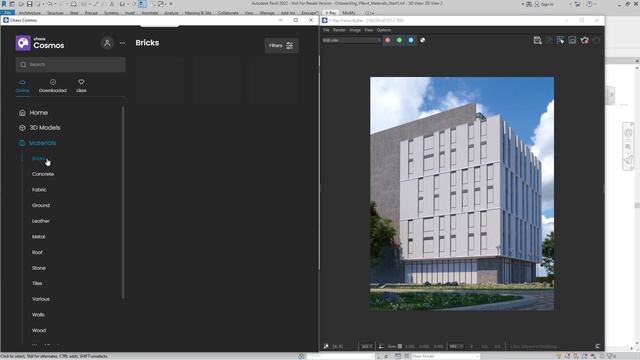Viewport: 640px width, 360px height.
Task: Open the 3D Models category
Action: coord(40,128)
